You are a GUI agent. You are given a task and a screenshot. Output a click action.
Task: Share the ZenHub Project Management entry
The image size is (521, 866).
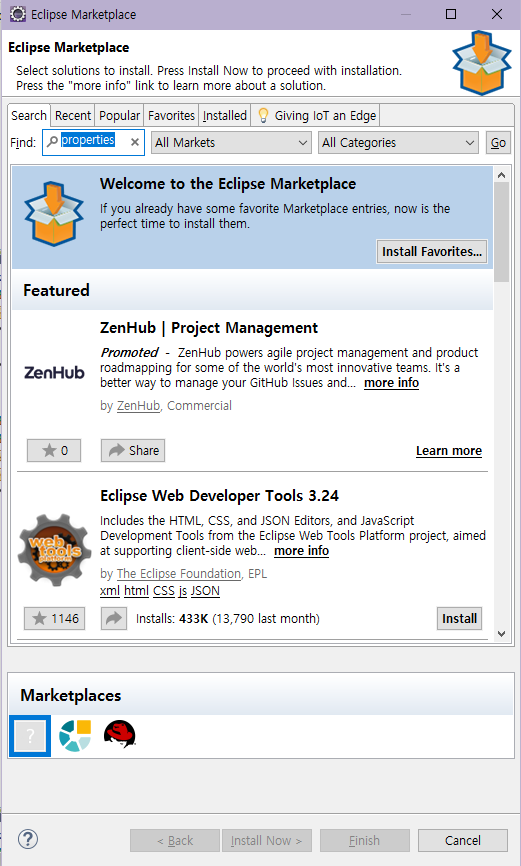pos(133,451)
